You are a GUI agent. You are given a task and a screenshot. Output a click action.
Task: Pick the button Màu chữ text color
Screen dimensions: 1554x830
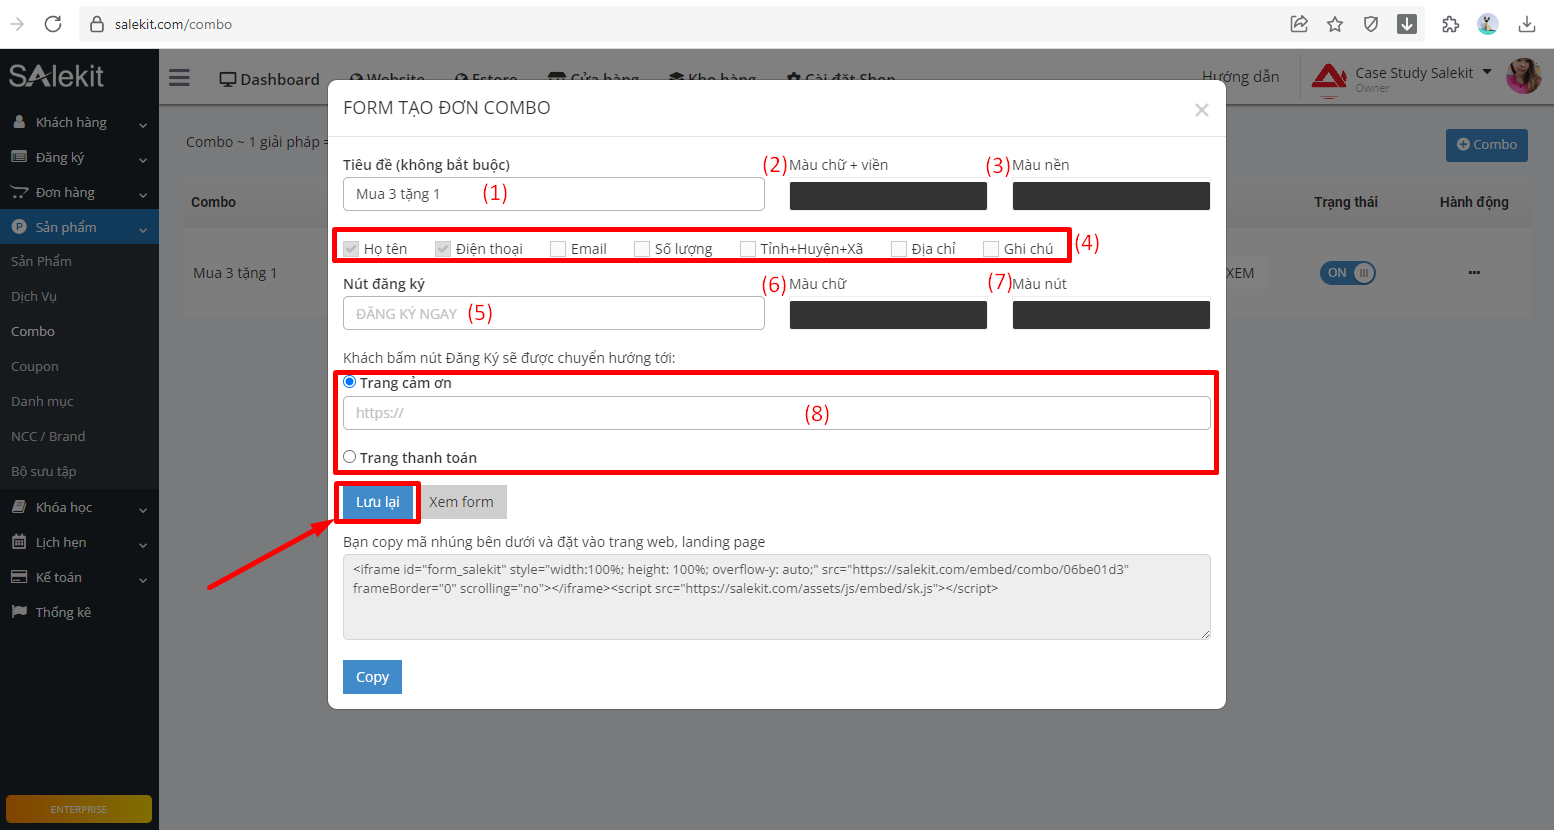click(888, 315)
